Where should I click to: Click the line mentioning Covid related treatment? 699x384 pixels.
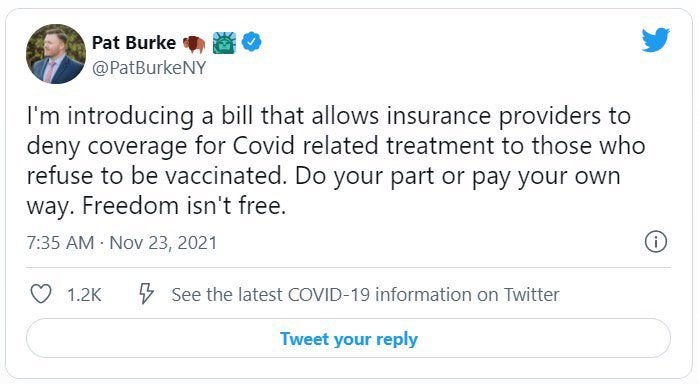[336, 146]
